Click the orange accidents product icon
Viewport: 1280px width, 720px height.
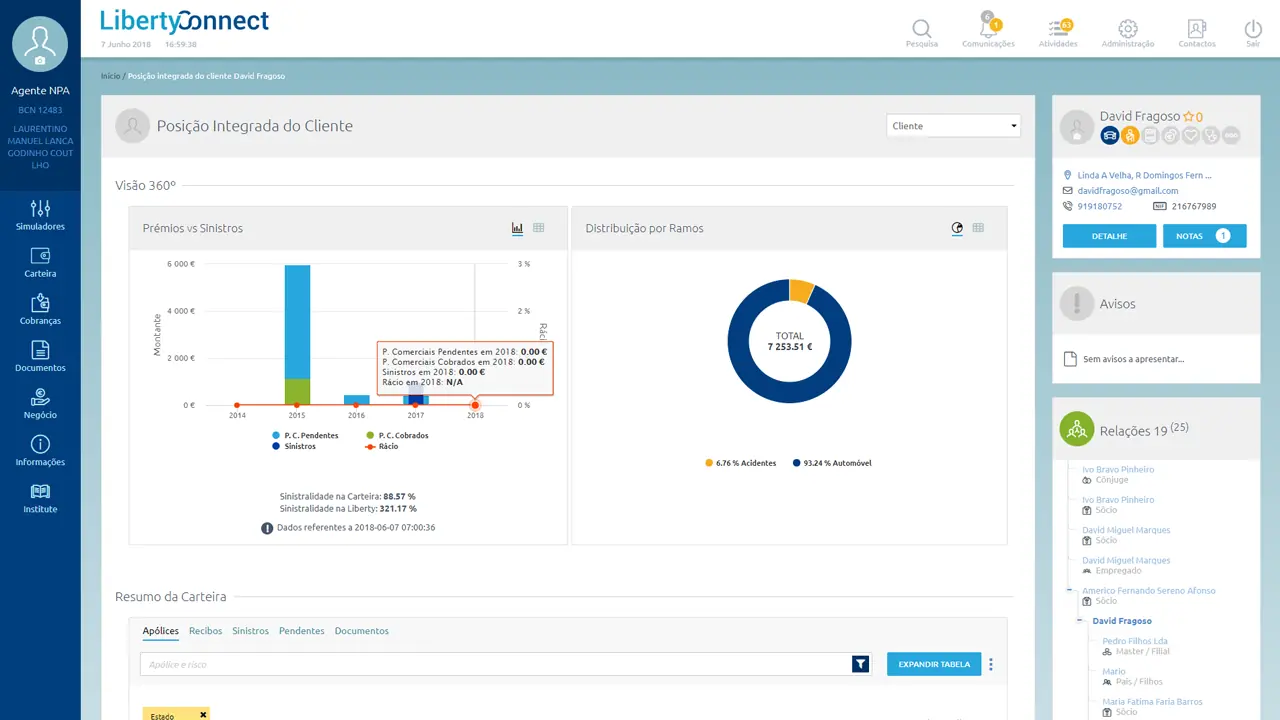(x=1130, y=136)
